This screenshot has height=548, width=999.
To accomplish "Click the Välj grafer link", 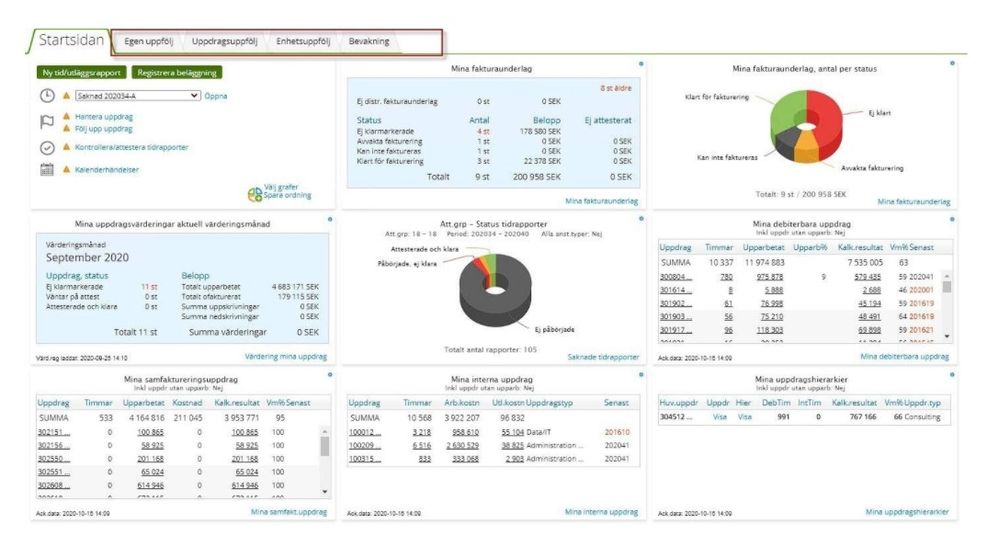I will [x=281, y=187].
